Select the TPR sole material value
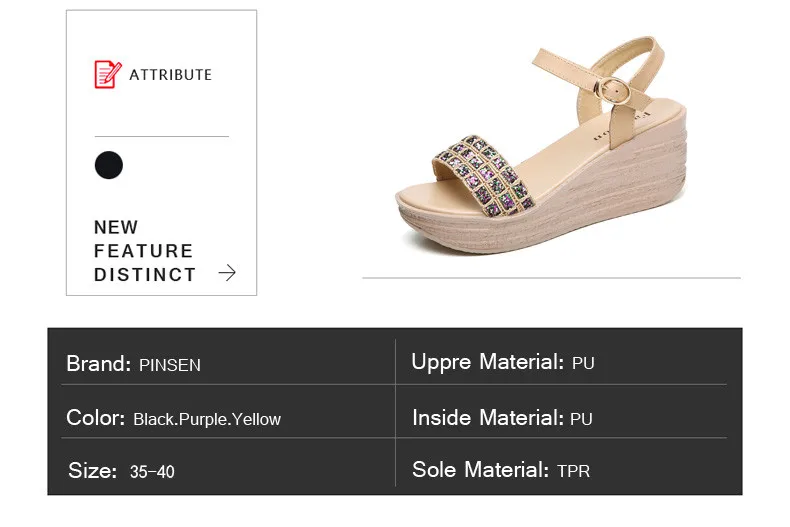 point(574,470)
